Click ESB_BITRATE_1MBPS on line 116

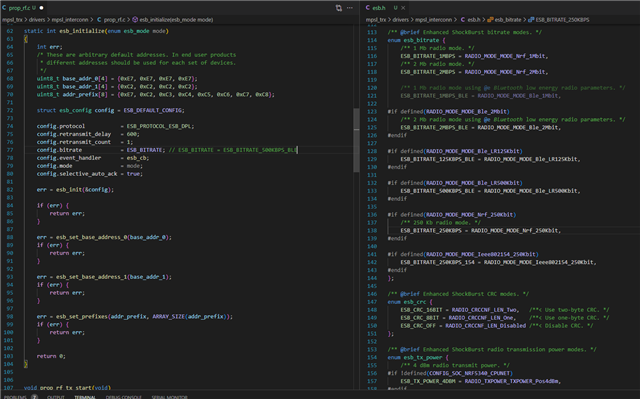pos(427,56)
